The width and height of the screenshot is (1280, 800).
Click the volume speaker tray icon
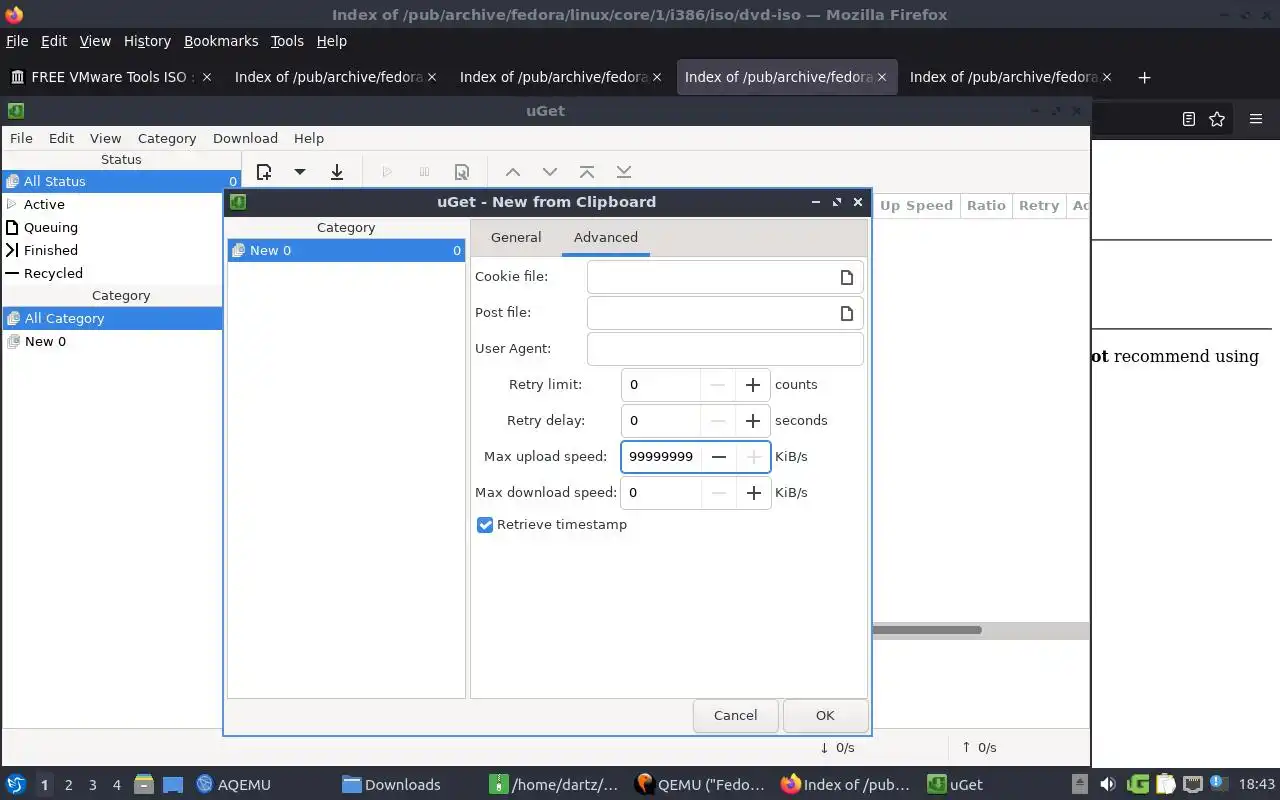pyautogui.click(x=1108, y=785)
